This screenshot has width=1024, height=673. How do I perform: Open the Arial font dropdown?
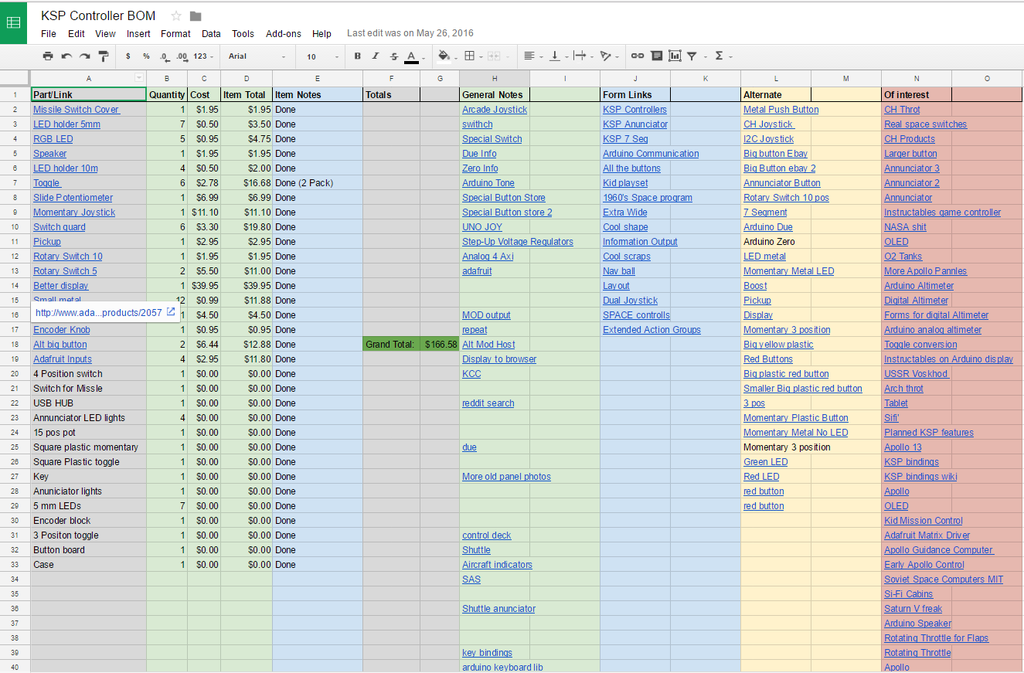[257, 57]
